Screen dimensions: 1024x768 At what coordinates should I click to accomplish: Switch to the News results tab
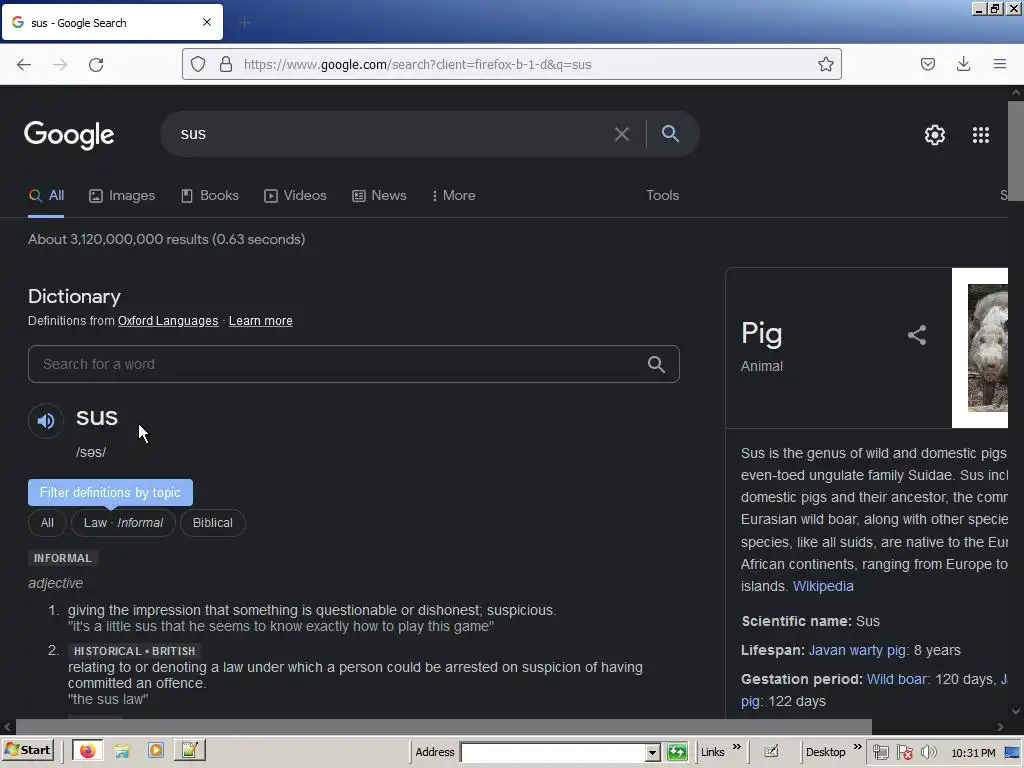click(379, 195)
